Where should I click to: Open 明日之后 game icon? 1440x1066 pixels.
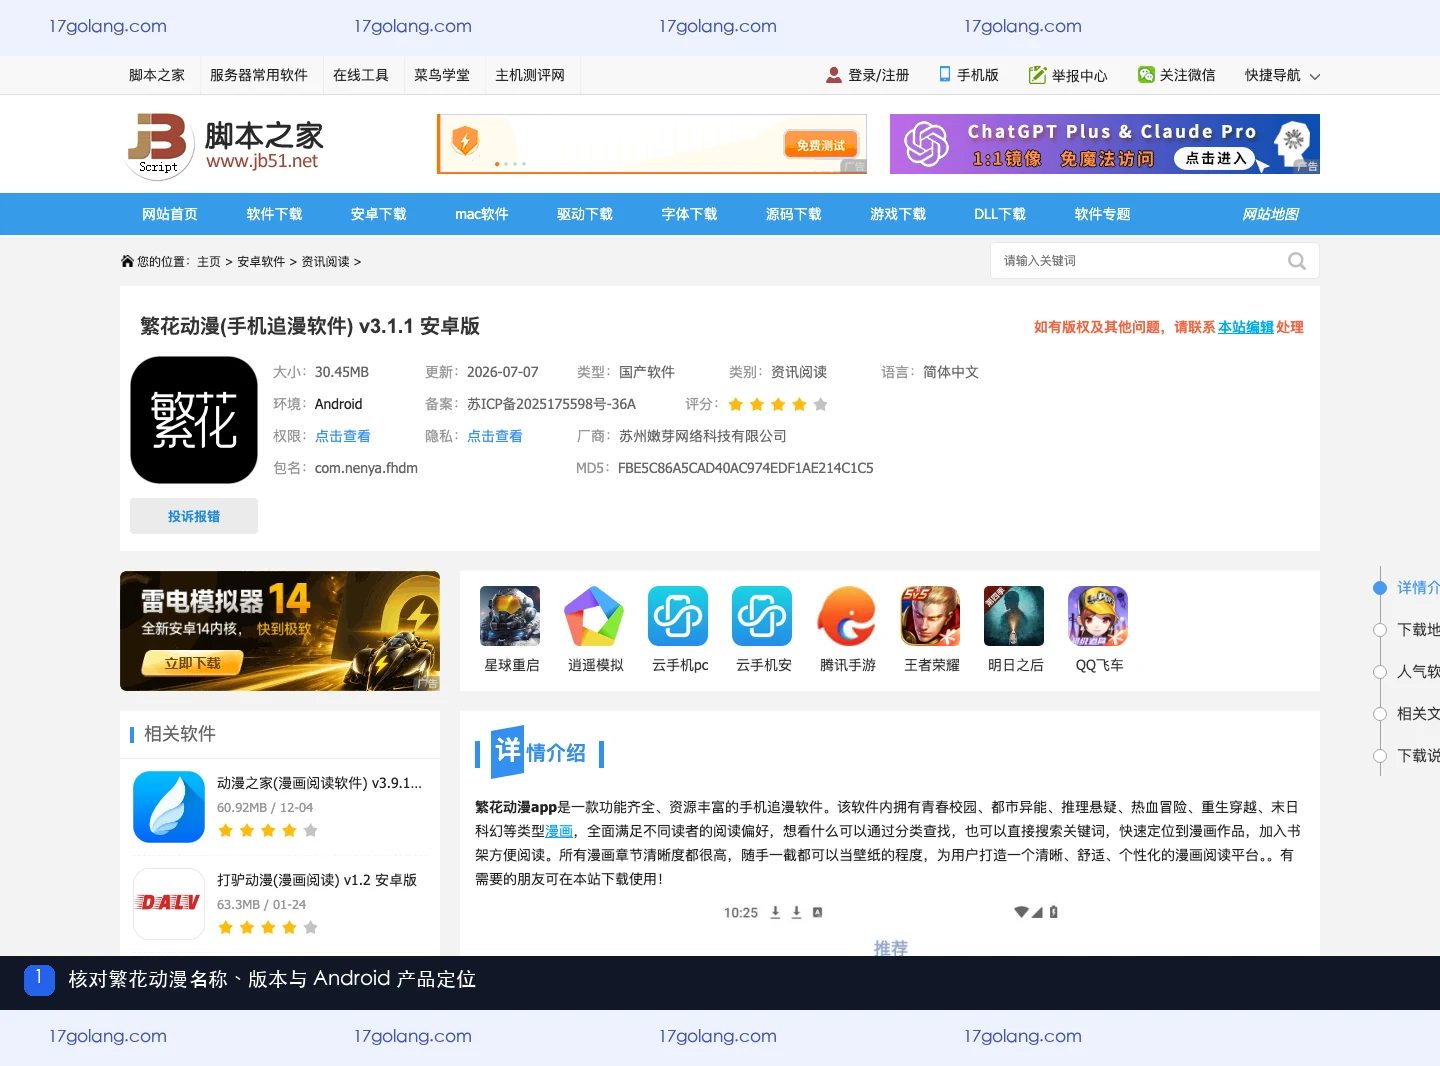tap(1014, 616)
